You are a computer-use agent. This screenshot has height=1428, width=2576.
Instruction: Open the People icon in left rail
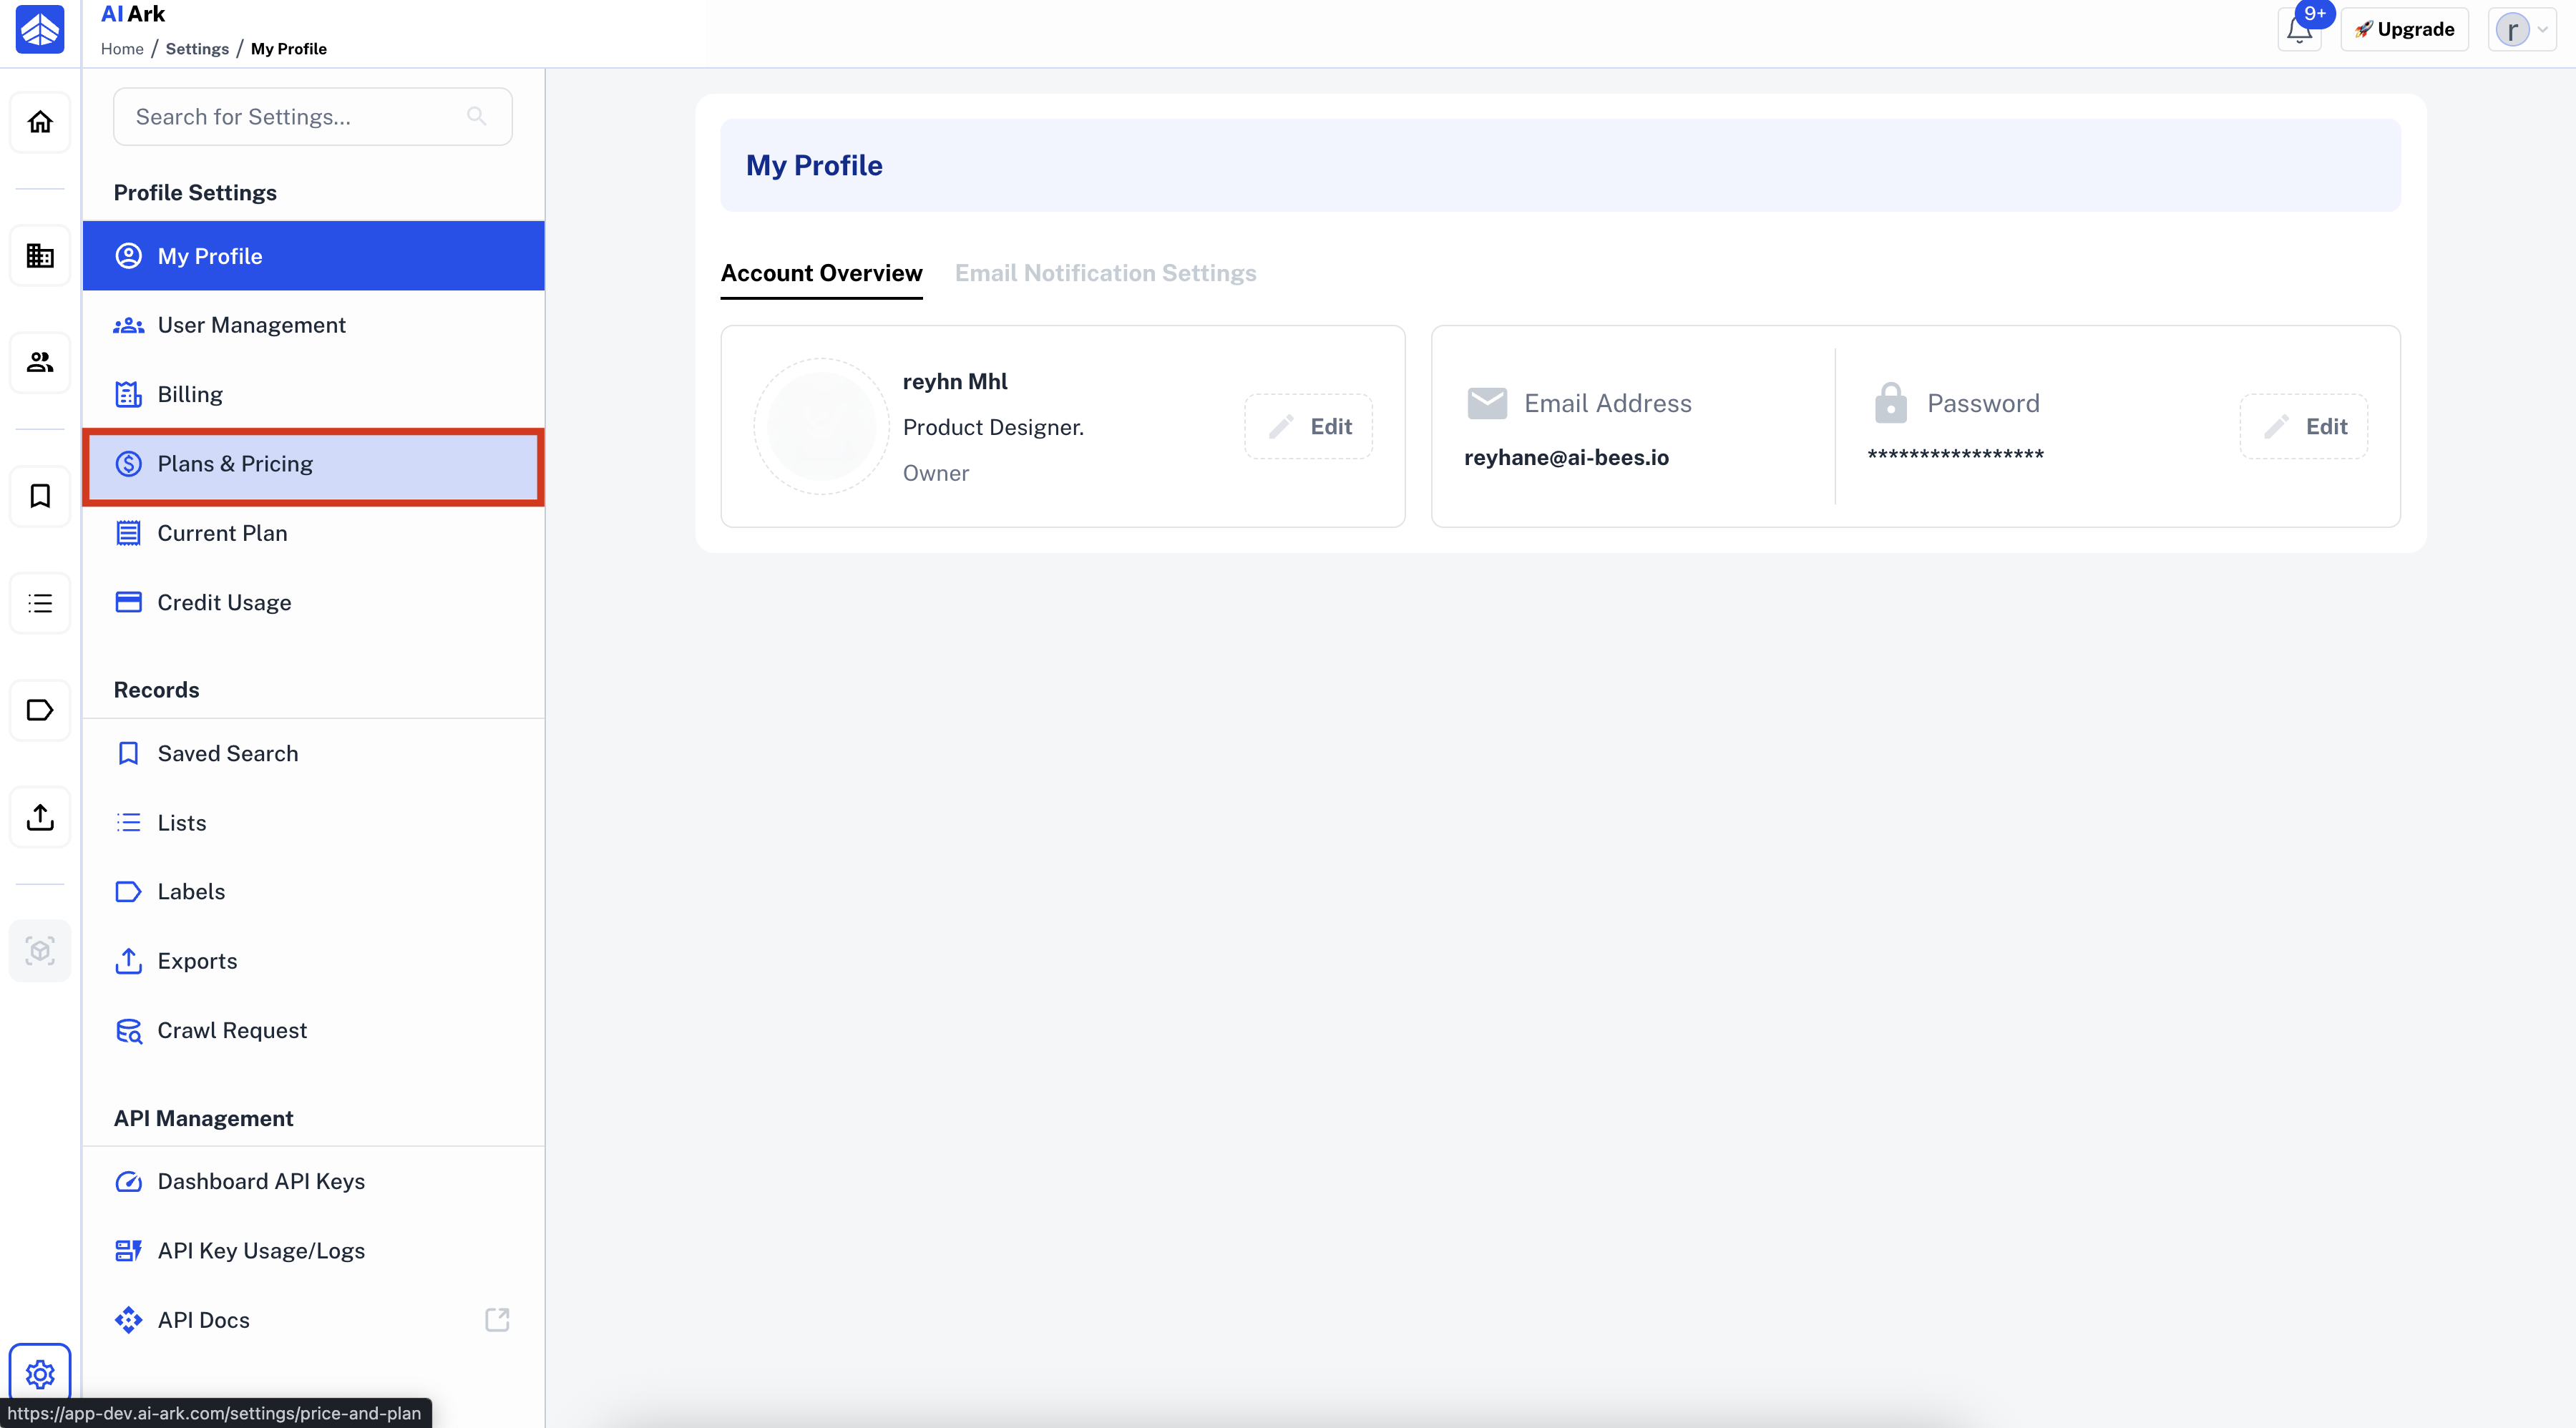40,362
